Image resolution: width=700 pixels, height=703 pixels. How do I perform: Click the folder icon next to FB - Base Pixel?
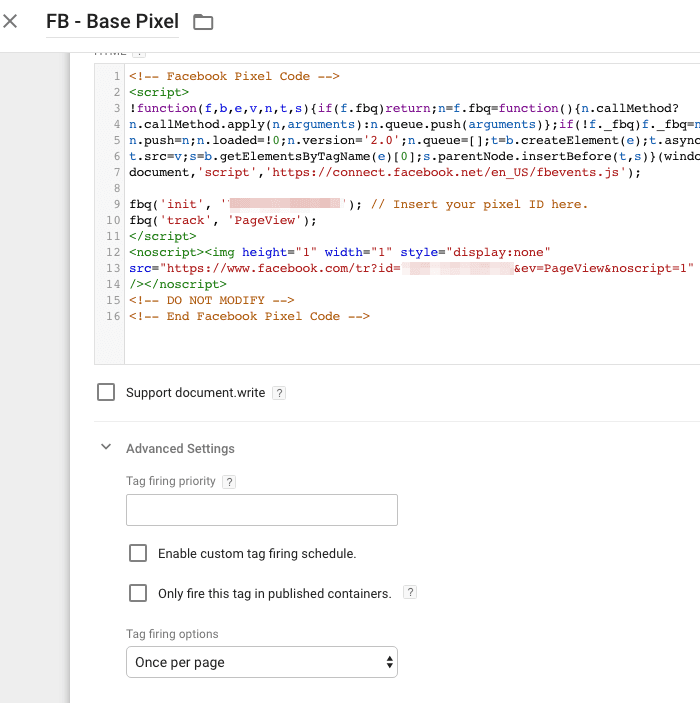(x=203, y=22)
